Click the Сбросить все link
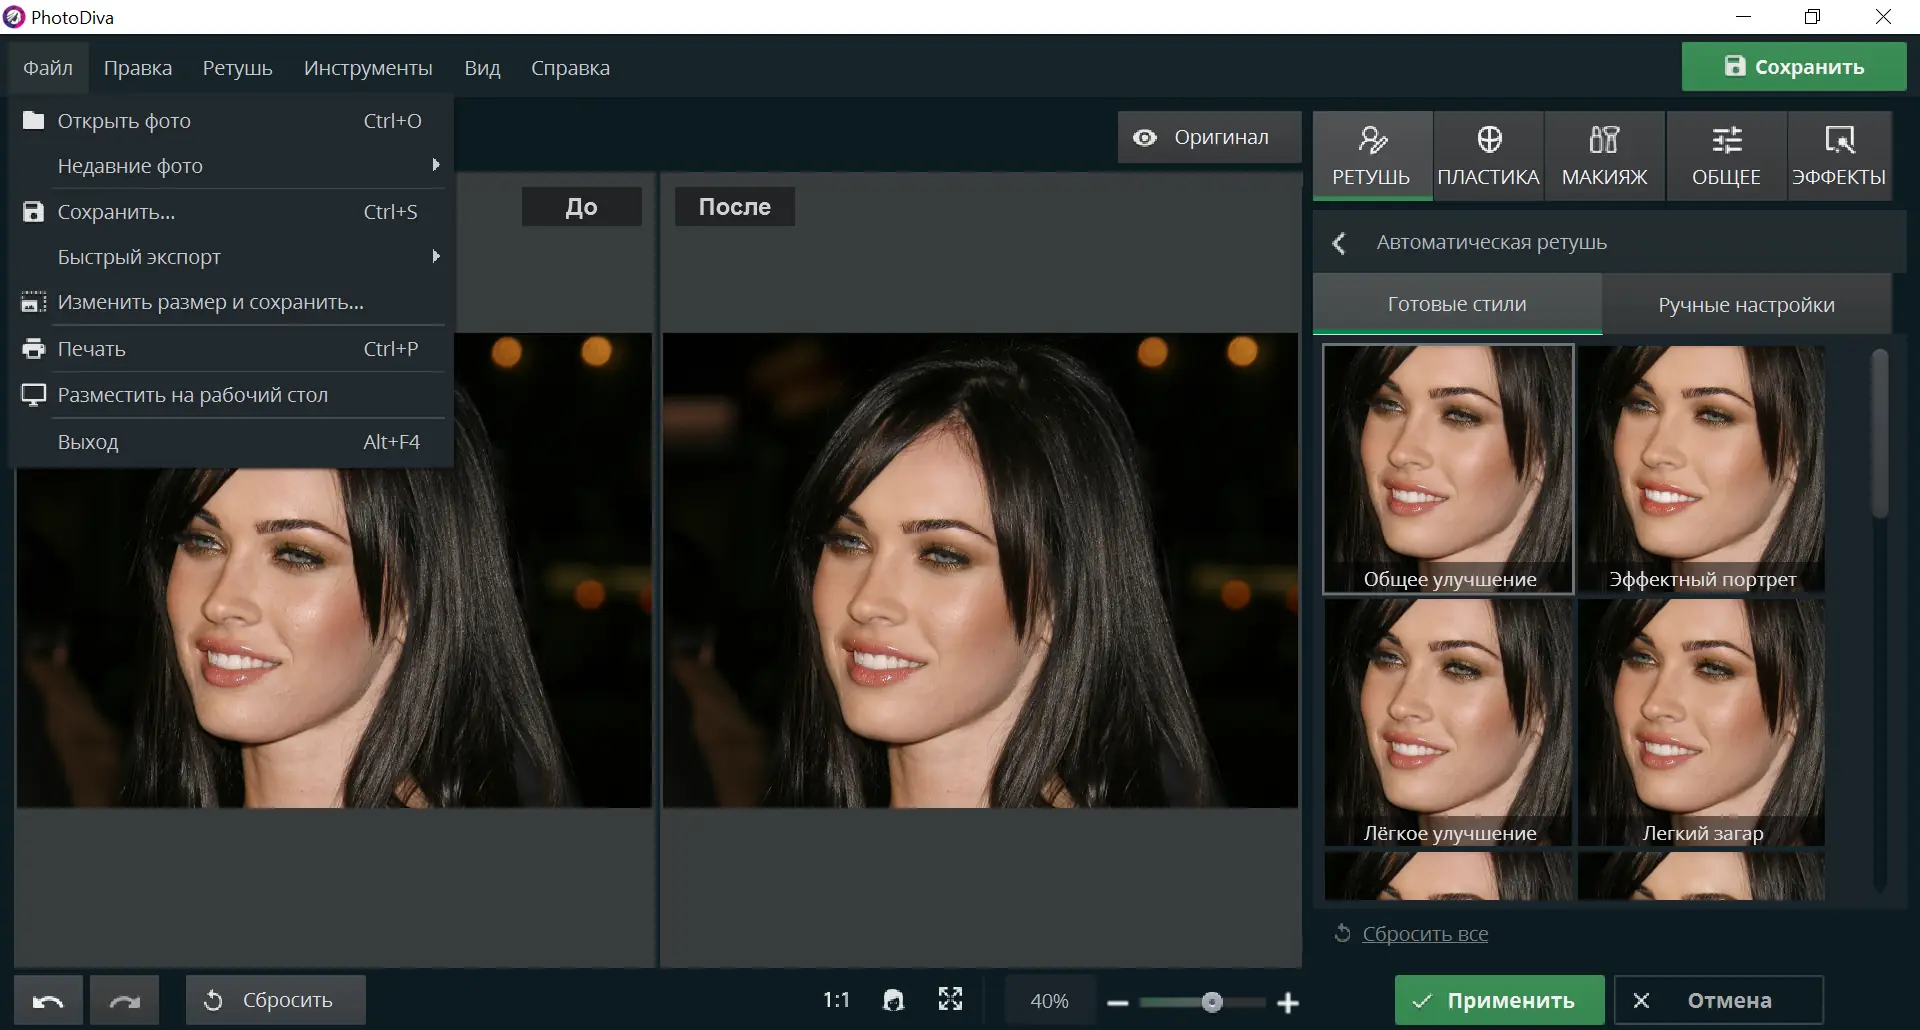 click(1425, 934)
